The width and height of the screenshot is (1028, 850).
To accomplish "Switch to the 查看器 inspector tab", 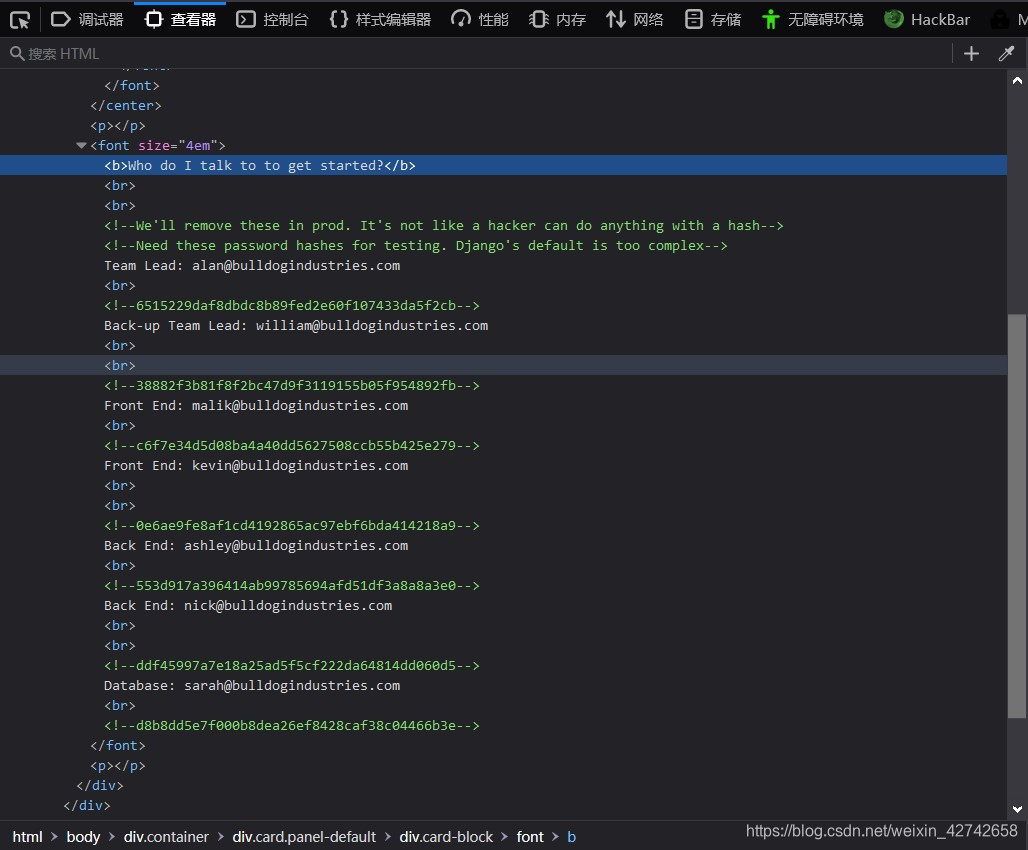I will click(180, 20).
